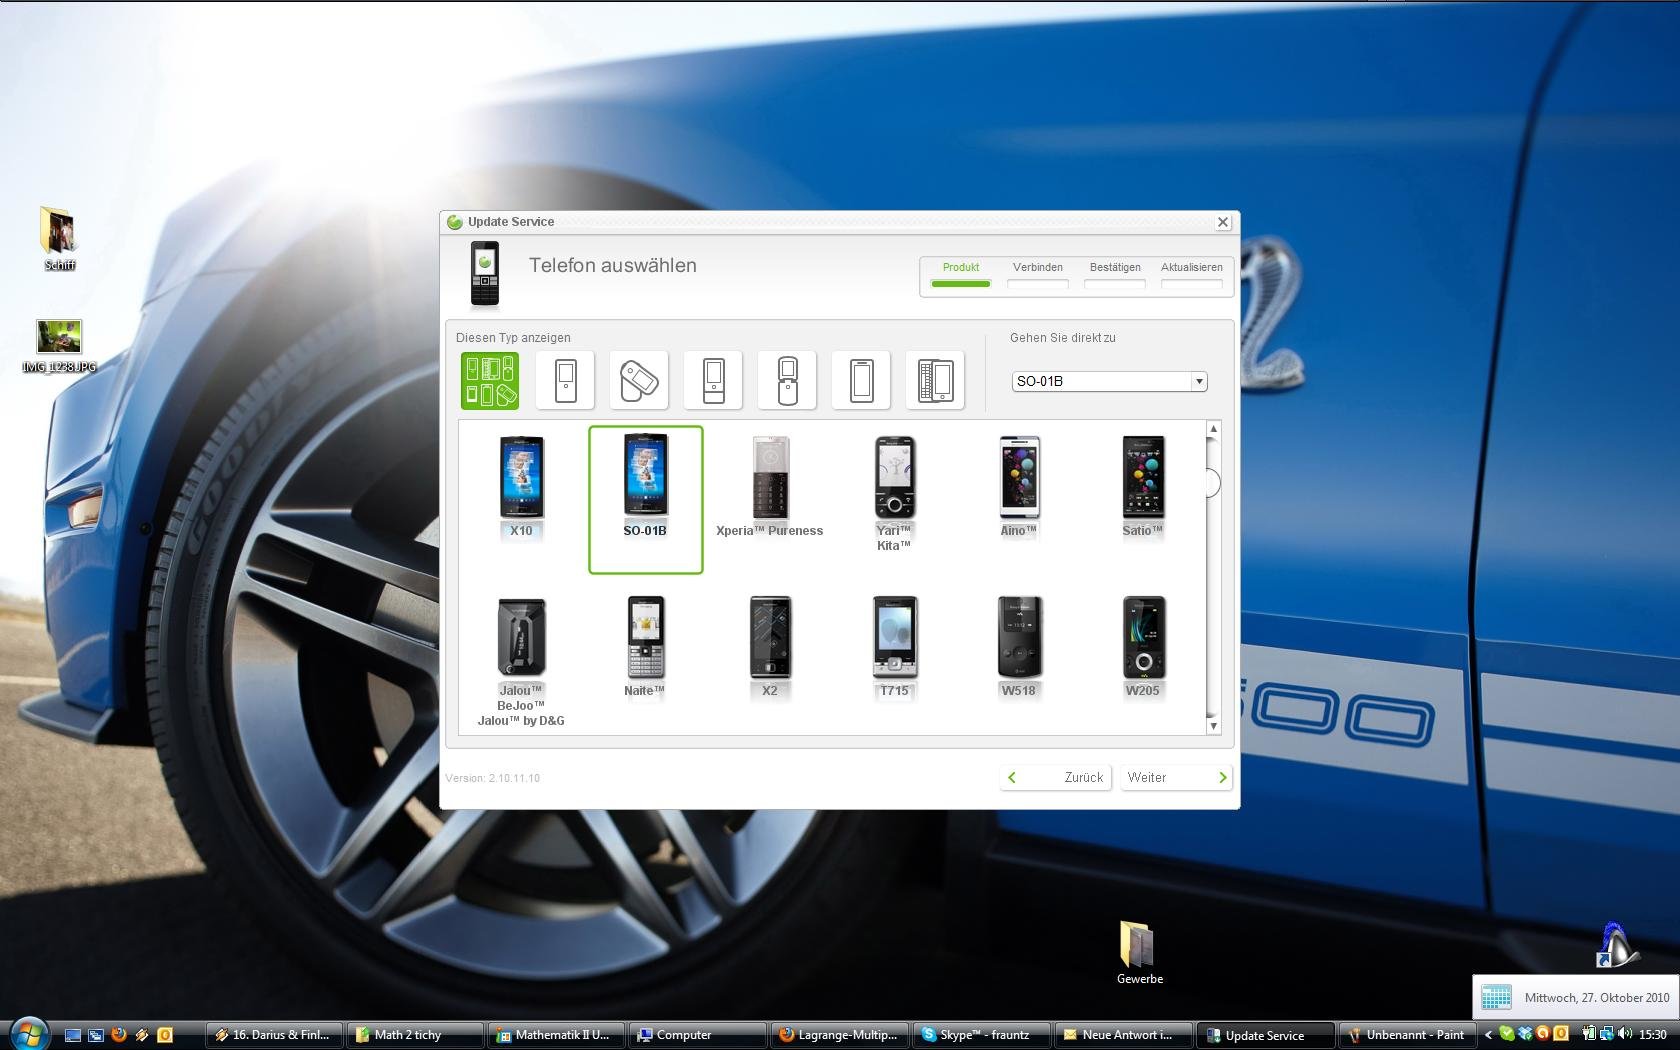This screenshot has width=1680, height=1050.
Task: Filter by clamshell flip phone type
Action: tap(787, 380)
